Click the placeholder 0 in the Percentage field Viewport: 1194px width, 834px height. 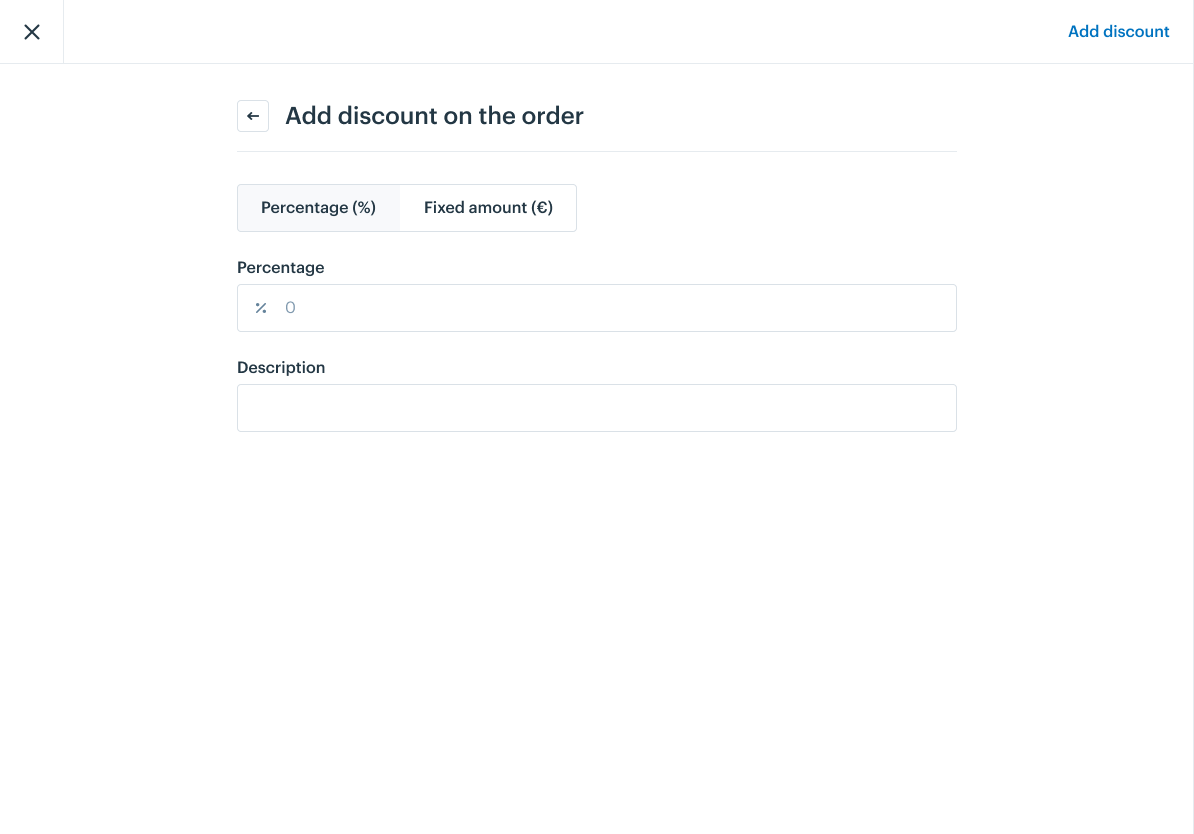290,308
